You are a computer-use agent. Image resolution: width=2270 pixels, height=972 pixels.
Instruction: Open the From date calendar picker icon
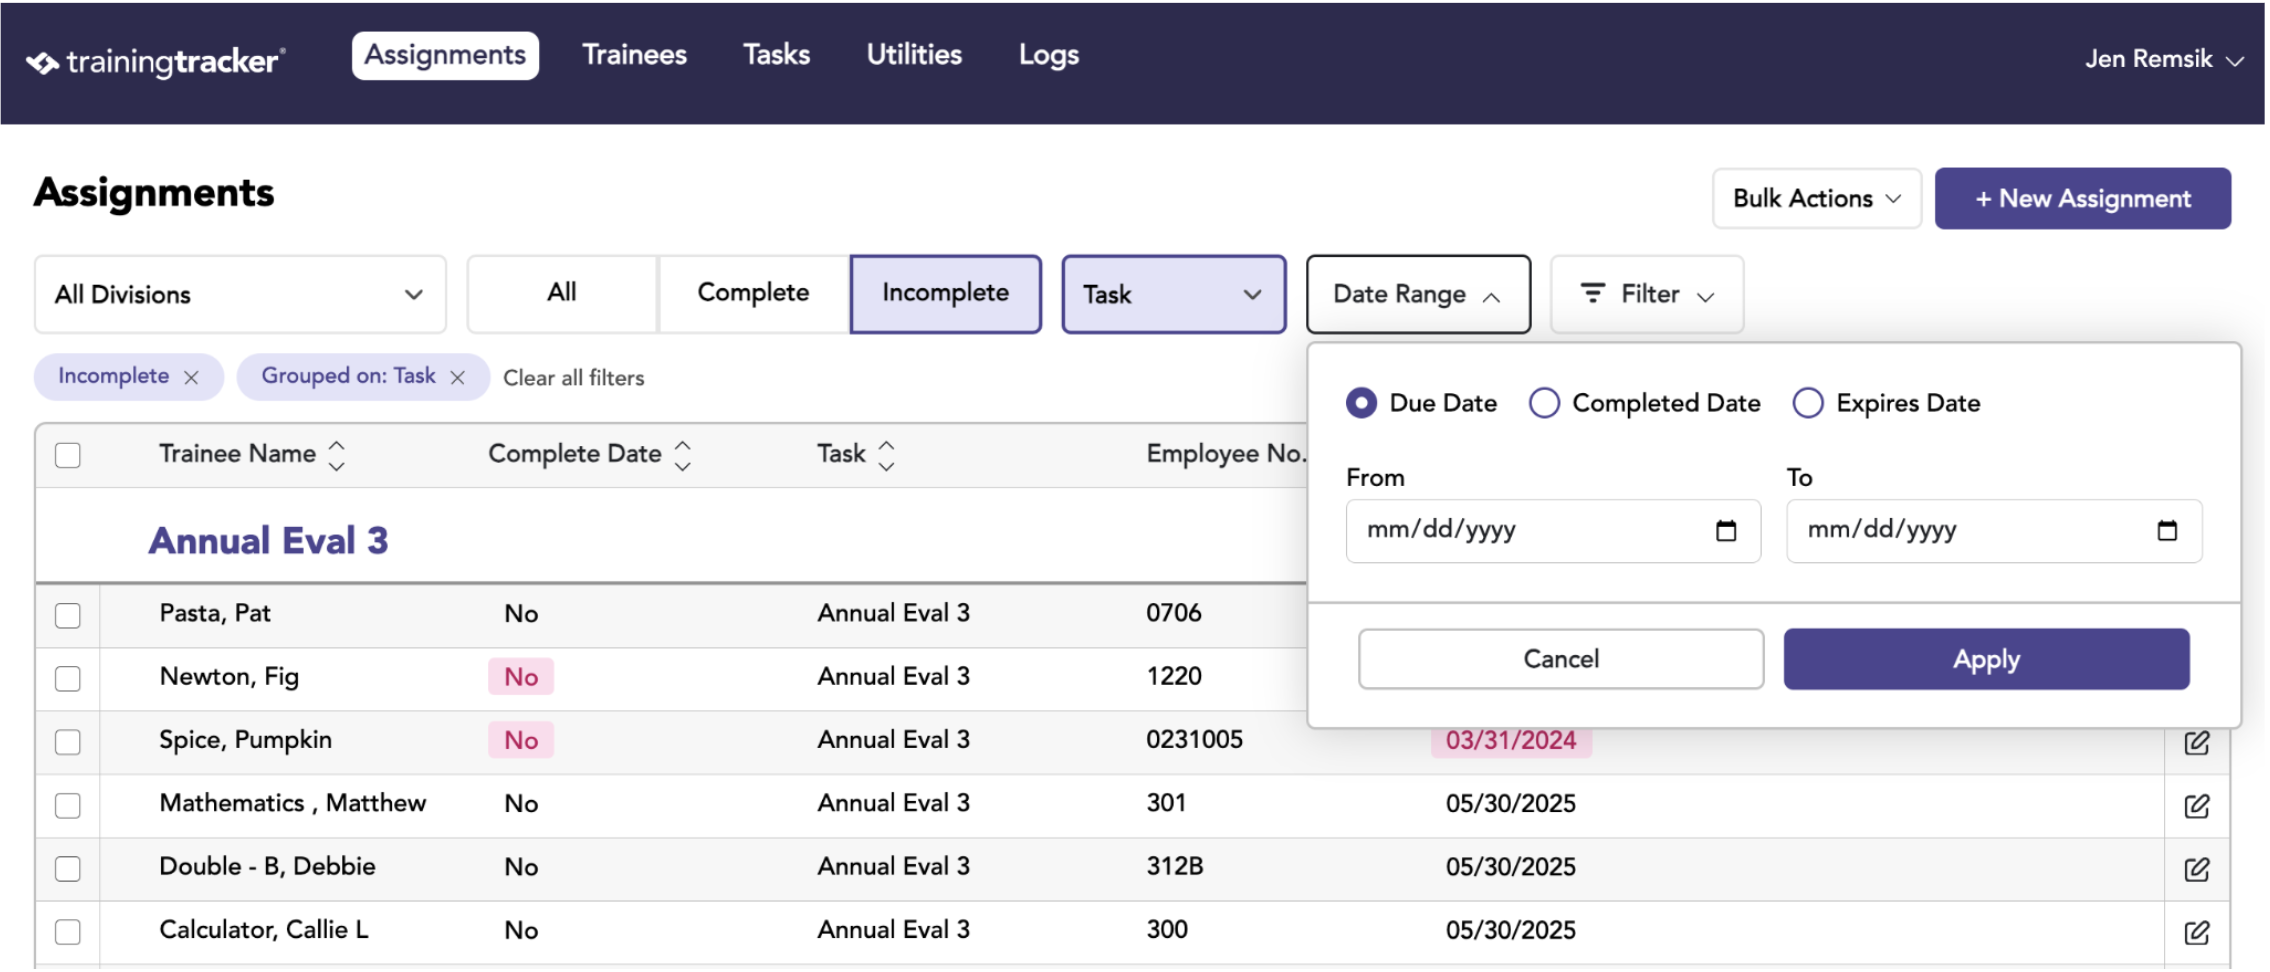tap(1726, 531)
